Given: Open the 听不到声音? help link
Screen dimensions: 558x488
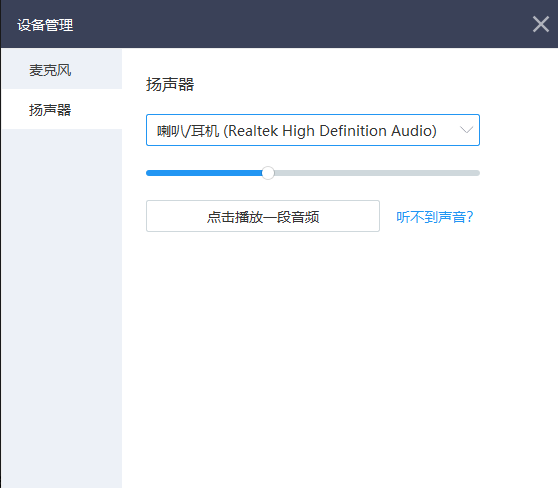Looking at the screenshot, I should click(x=435, y=217).
